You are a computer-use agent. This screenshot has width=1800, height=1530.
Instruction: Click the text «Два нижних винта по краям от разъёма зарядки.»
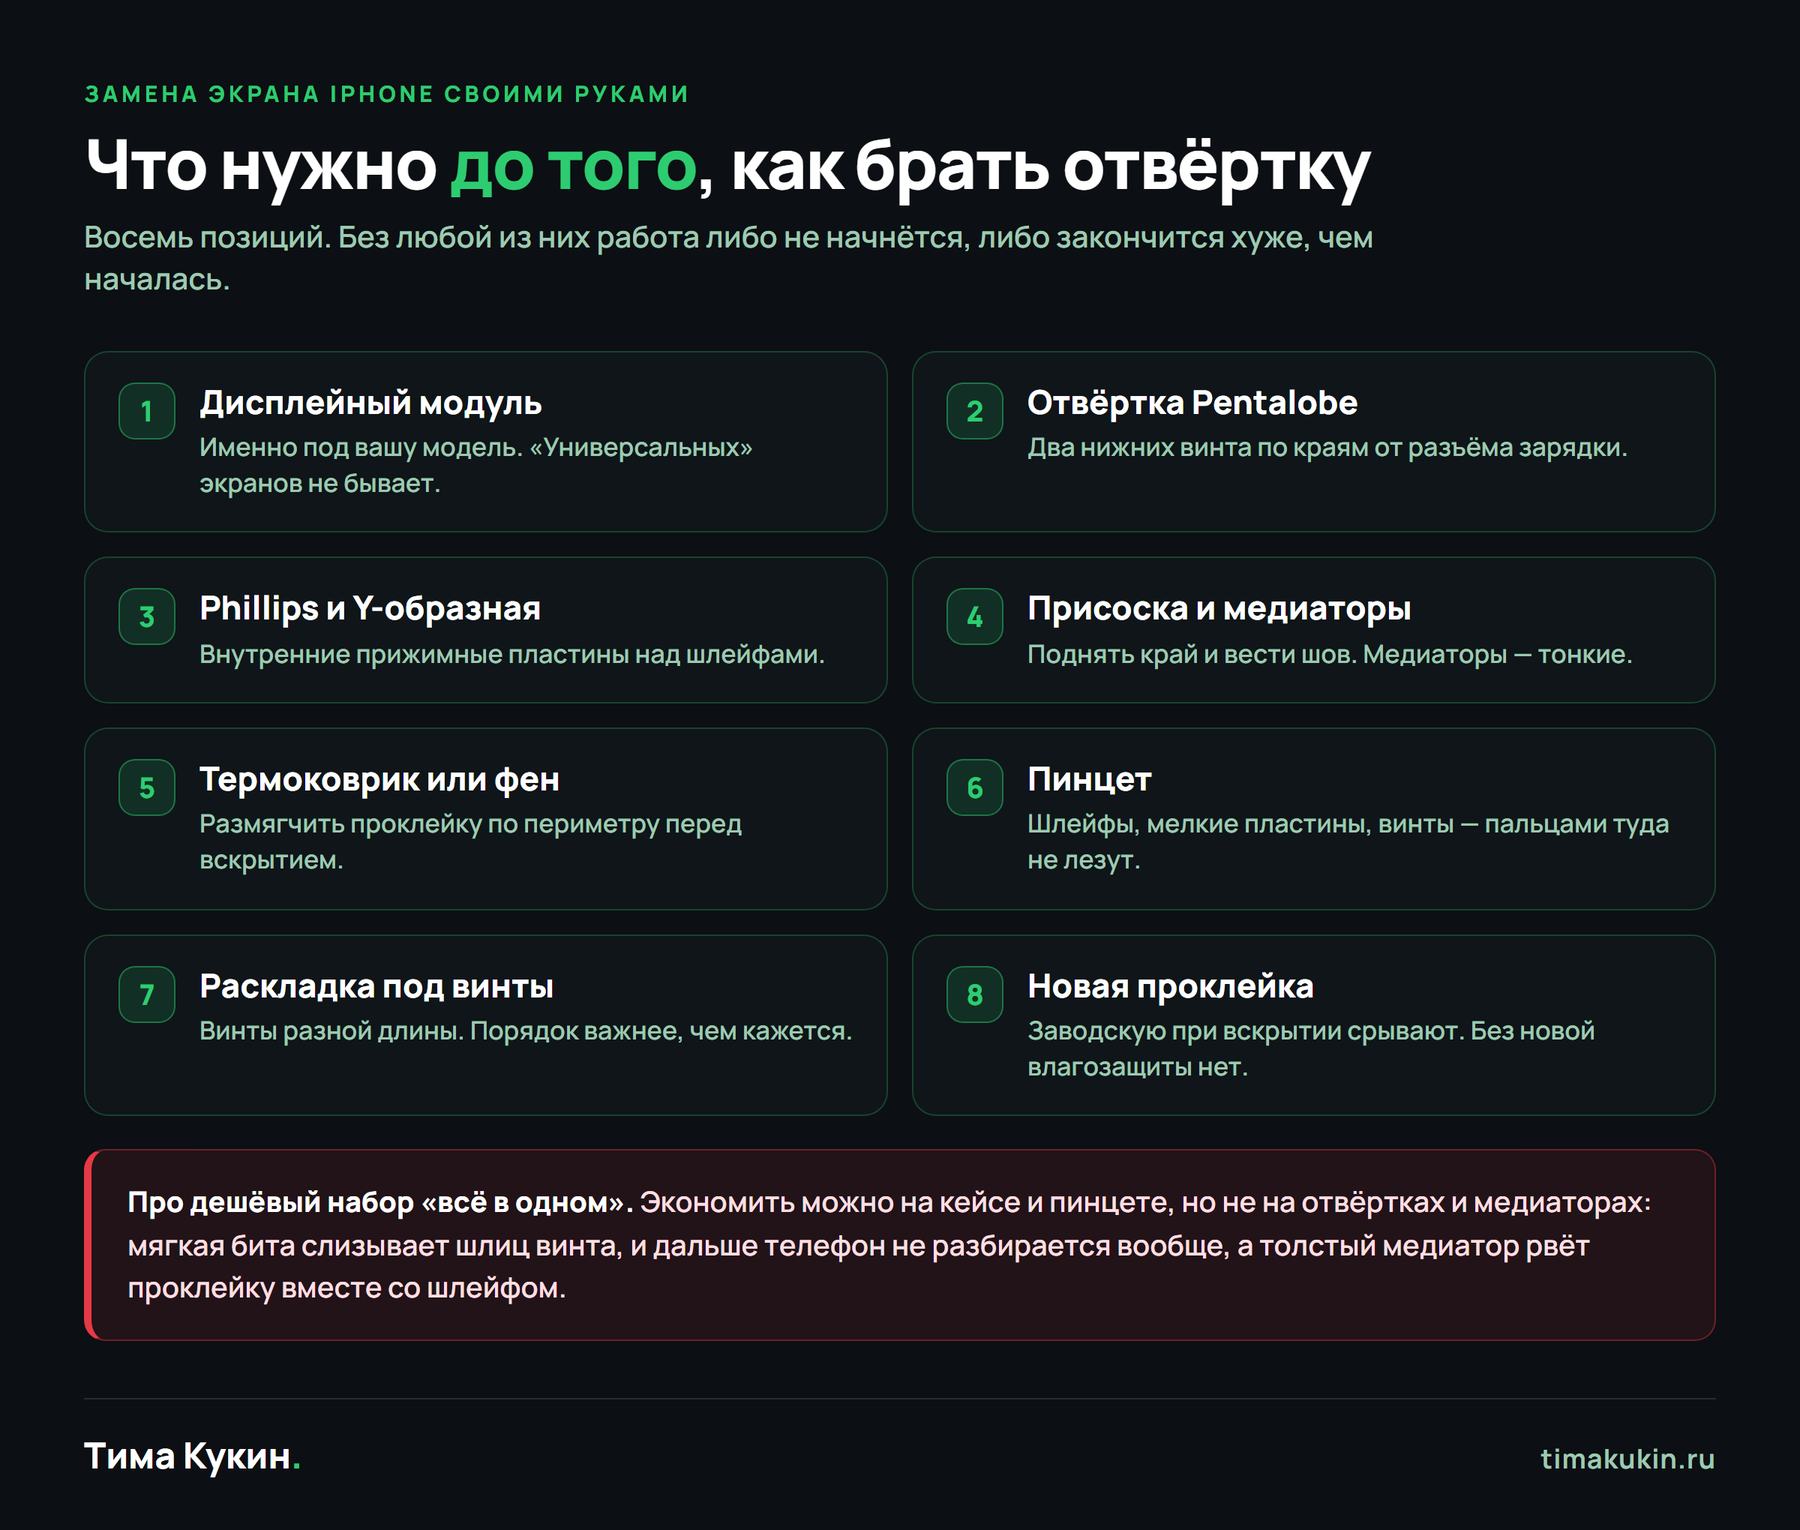click(1327, 448)
